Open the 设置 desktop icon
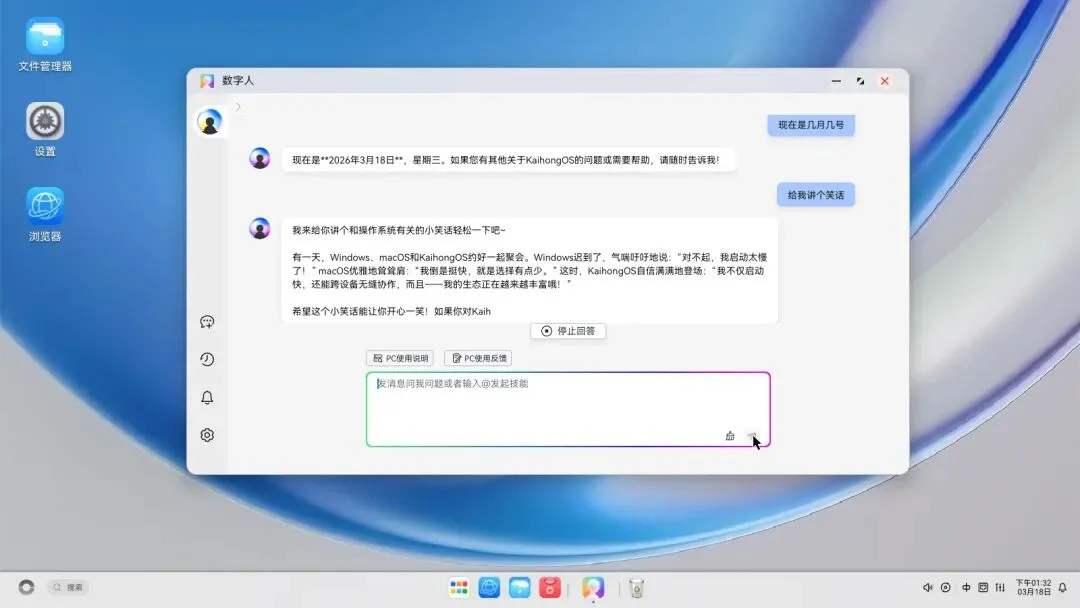 45,129
